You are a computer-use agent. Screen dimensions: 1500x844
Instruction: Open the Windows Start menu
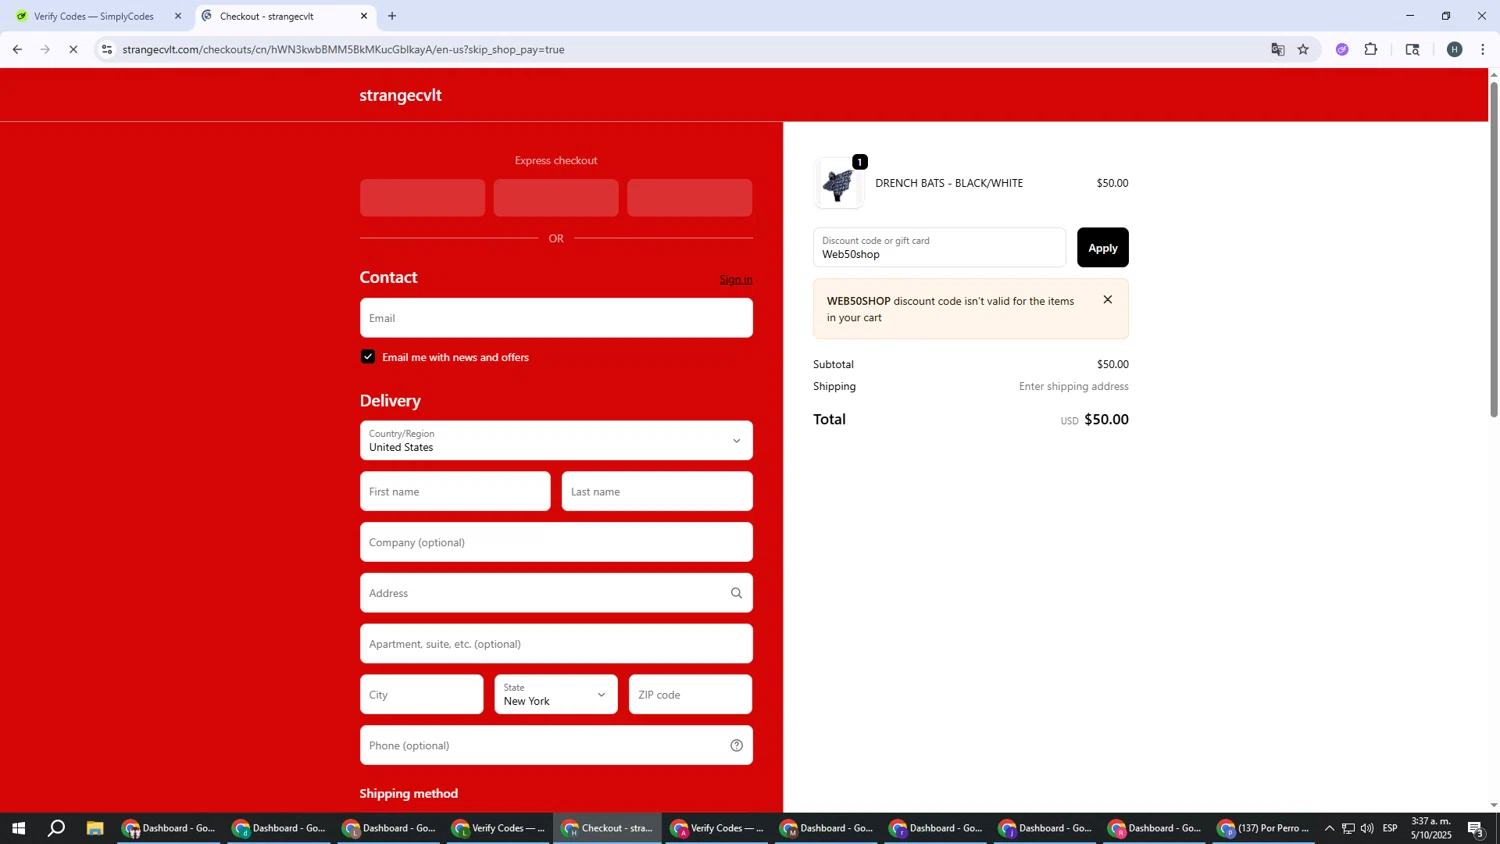[18, 828]
